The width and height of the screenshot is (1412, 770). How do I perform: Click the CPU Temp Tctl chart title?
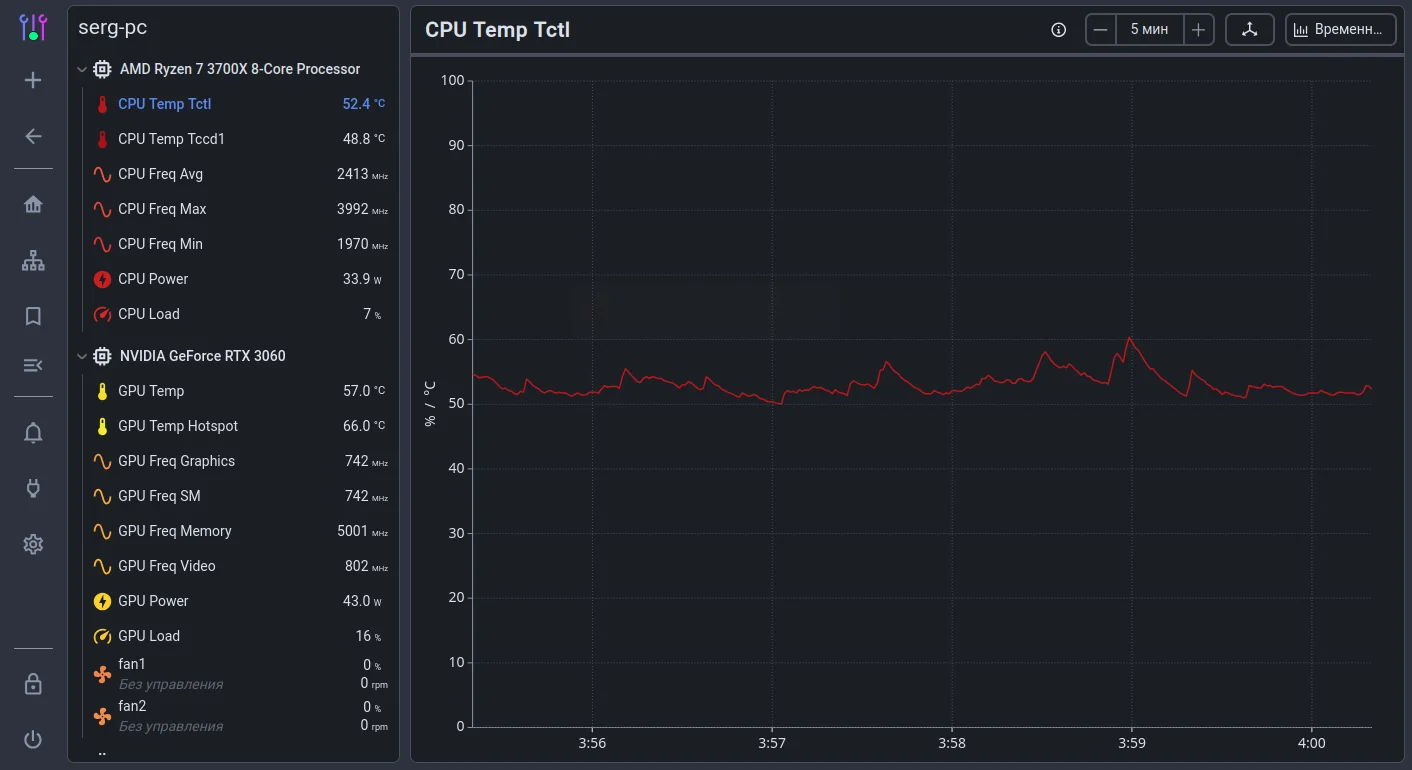click(x=497, y=30)
